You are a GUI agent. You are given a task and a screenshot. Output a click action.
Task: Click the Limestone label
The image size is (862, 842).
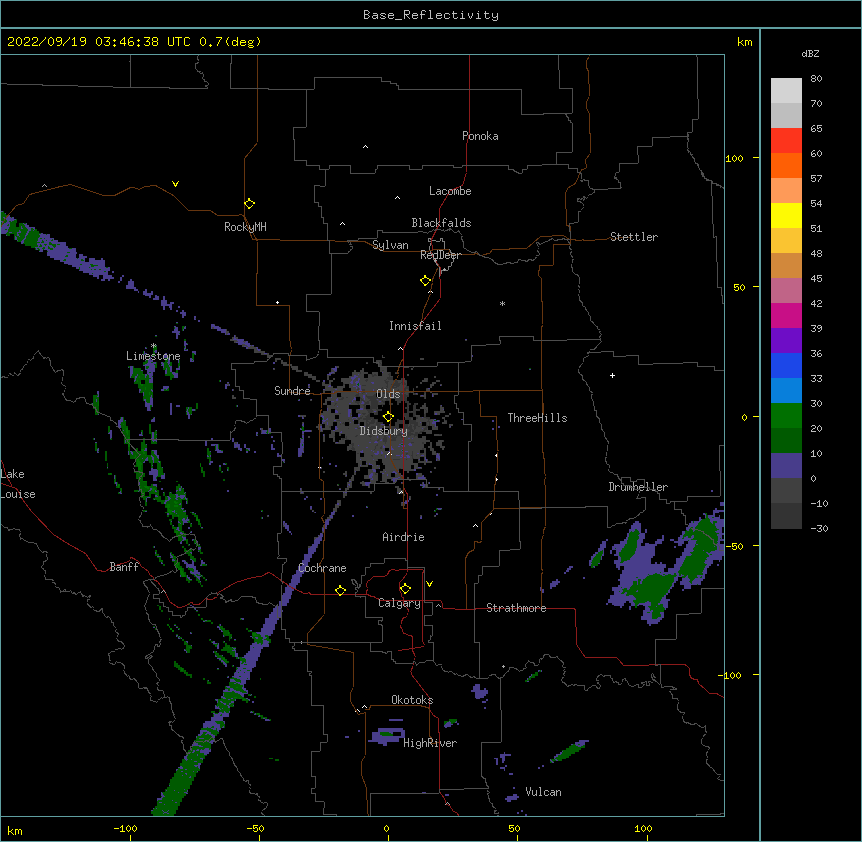click(x=153, y=356)
